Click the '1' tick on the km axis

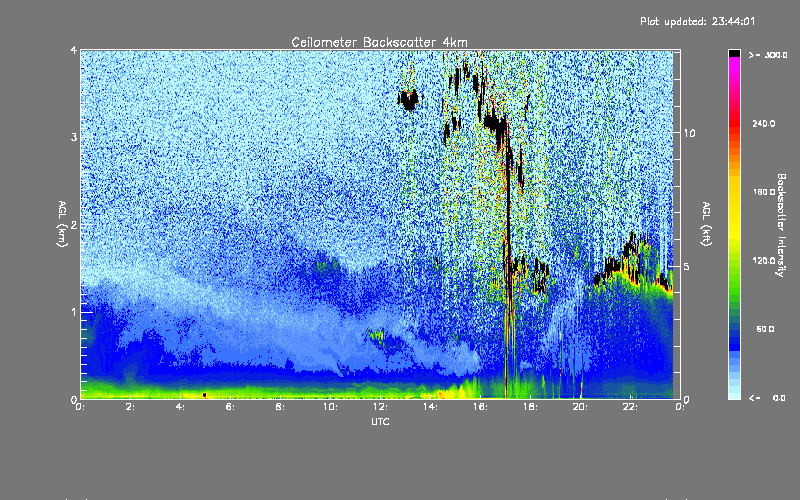(x=74, y=312)
